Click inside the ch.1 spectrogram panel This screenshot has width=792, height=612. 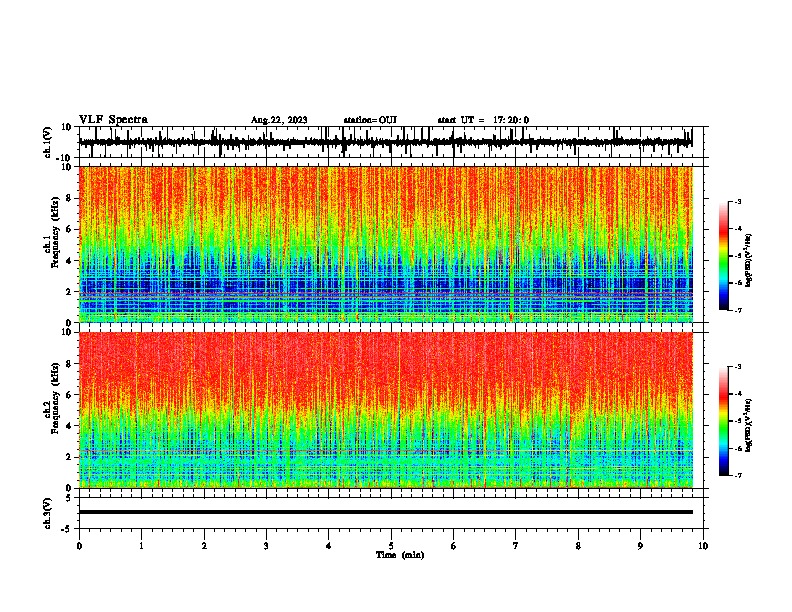[386, 244]
